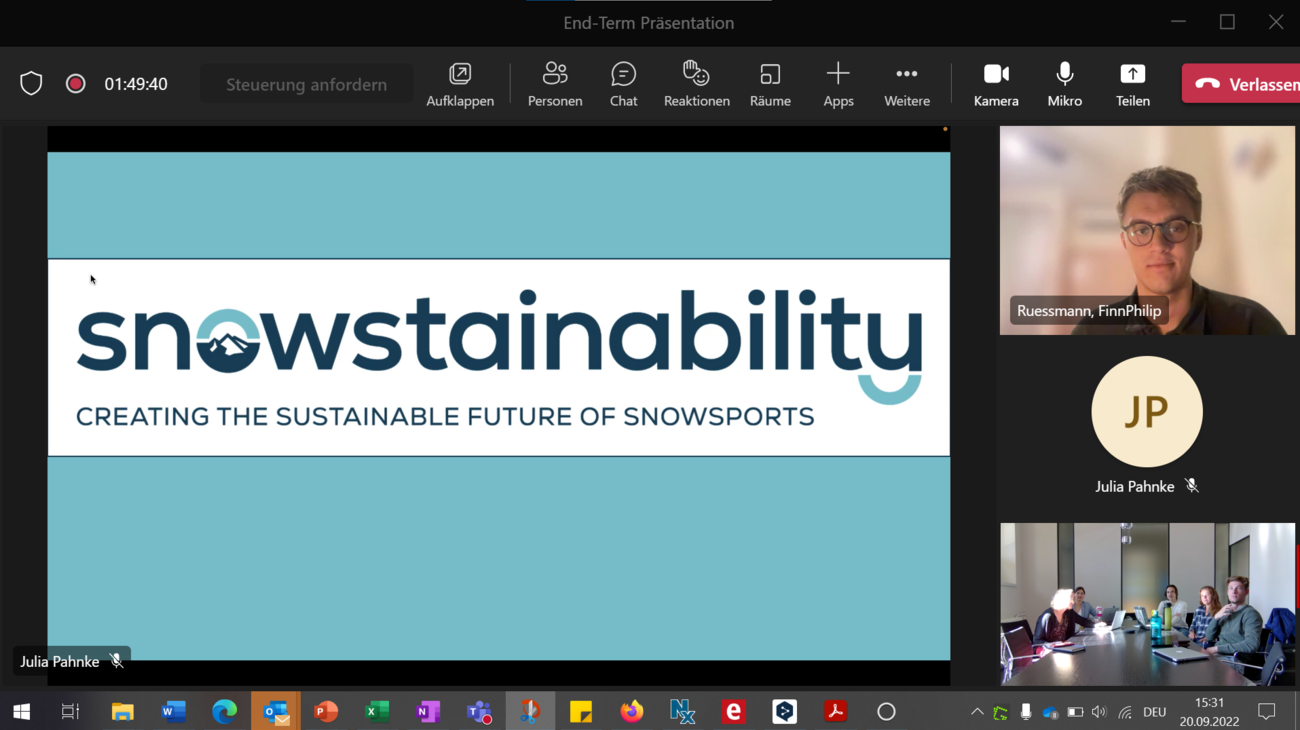
Task: Open the red 'e' app taskbar icon
Action: (734, 712)
